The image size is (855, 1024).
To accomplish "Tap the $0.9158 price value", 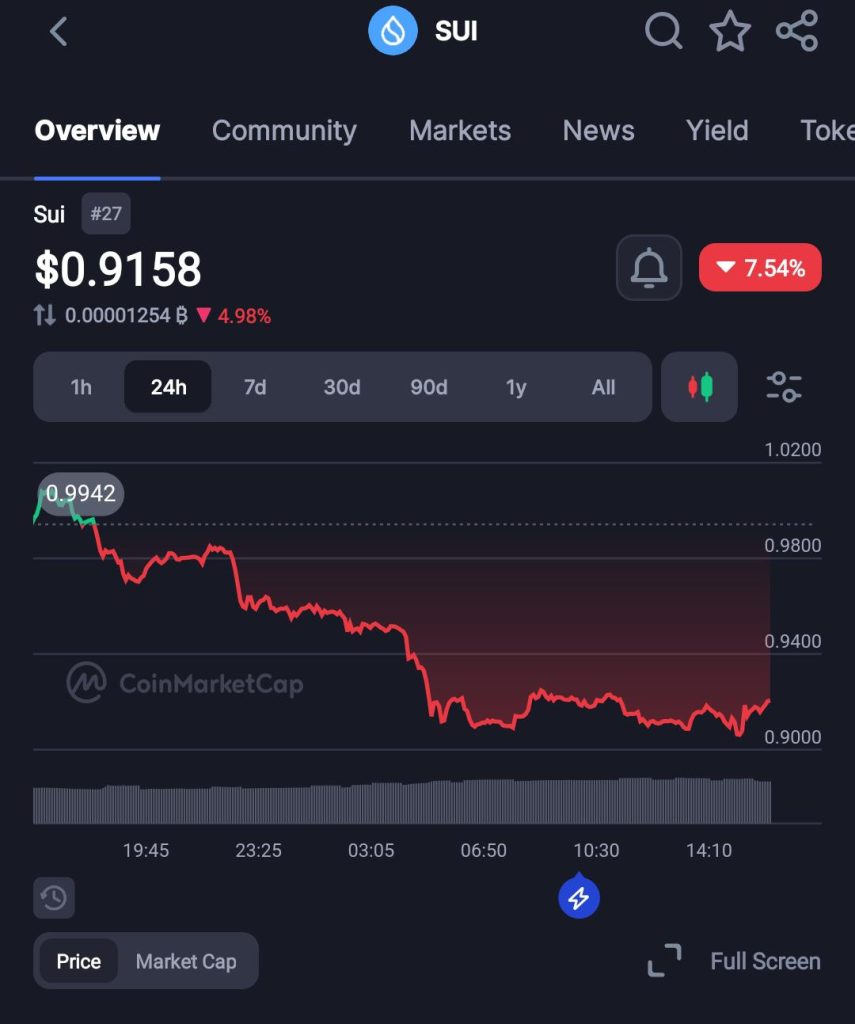I will pos(118,269).
